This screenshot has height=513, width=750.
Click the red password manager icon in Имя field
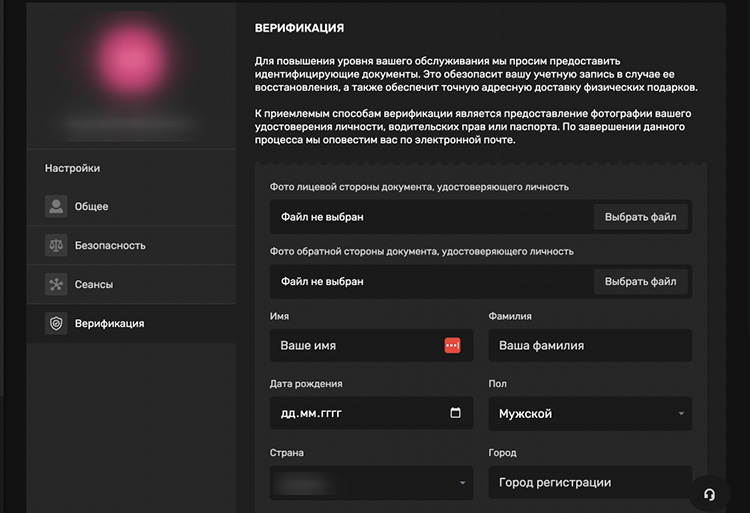click(452, 345)
